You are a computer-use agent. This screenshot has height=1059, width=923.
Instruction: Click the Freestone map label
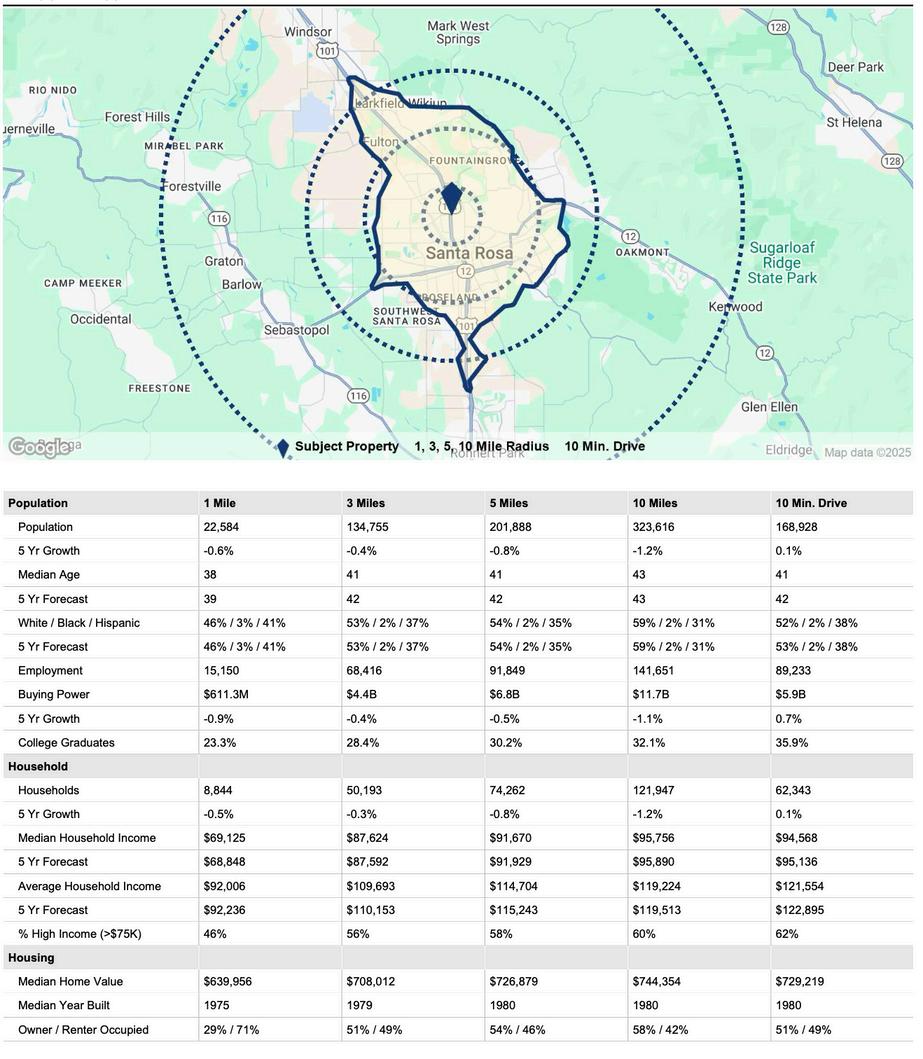click(159, 388)
